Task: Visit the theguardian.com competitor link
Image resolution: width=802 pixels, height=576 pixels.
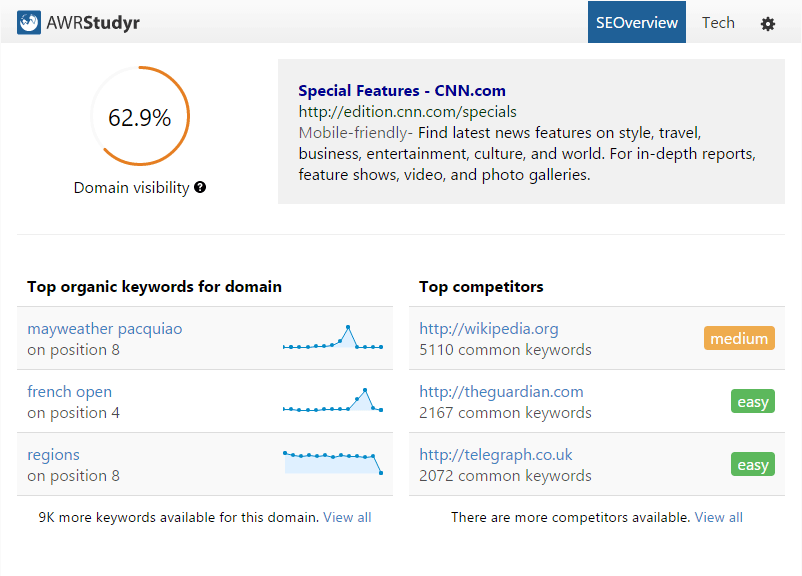Action: click(501, 391)
